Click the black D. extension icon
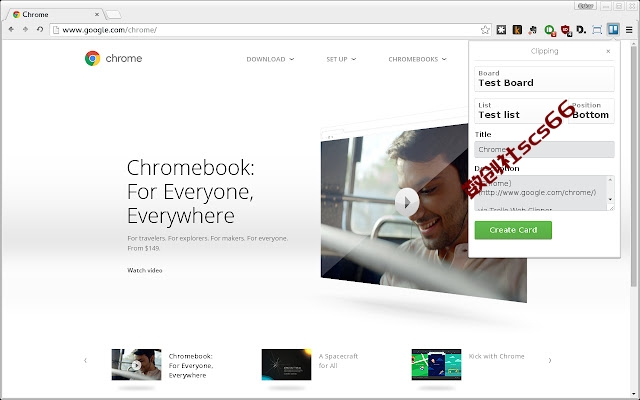This screenshot has height=400, width=640. tap(581, 30)
